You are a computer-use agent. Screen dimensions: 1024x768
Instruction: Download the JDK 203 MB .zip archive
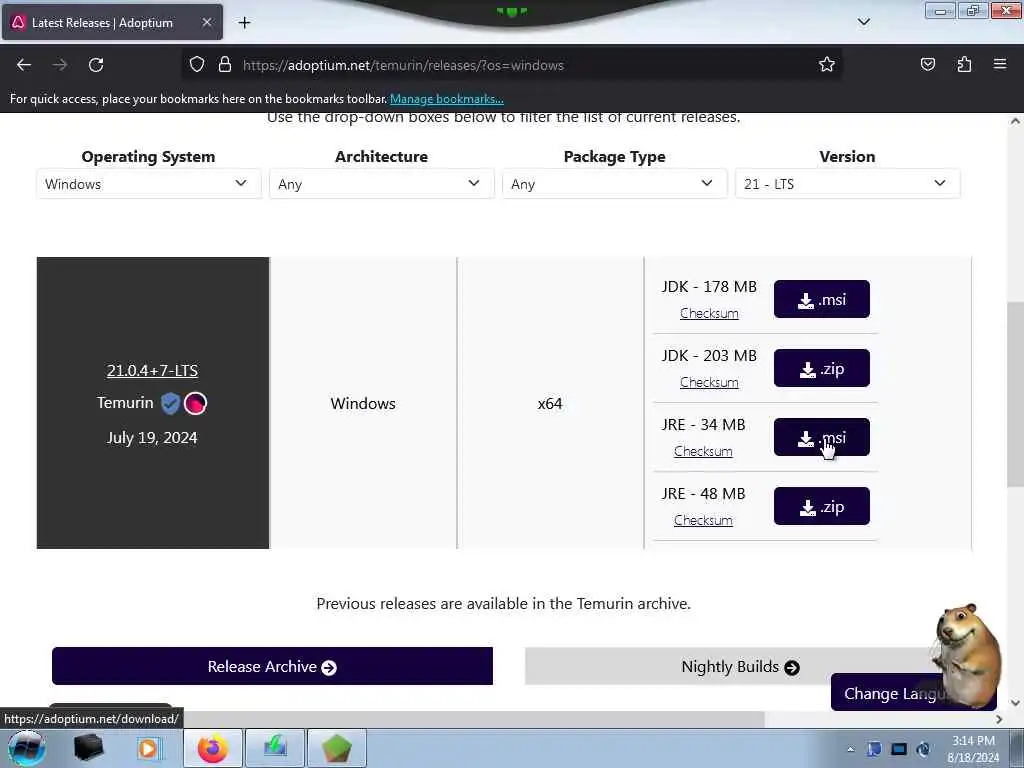(822, 368)
